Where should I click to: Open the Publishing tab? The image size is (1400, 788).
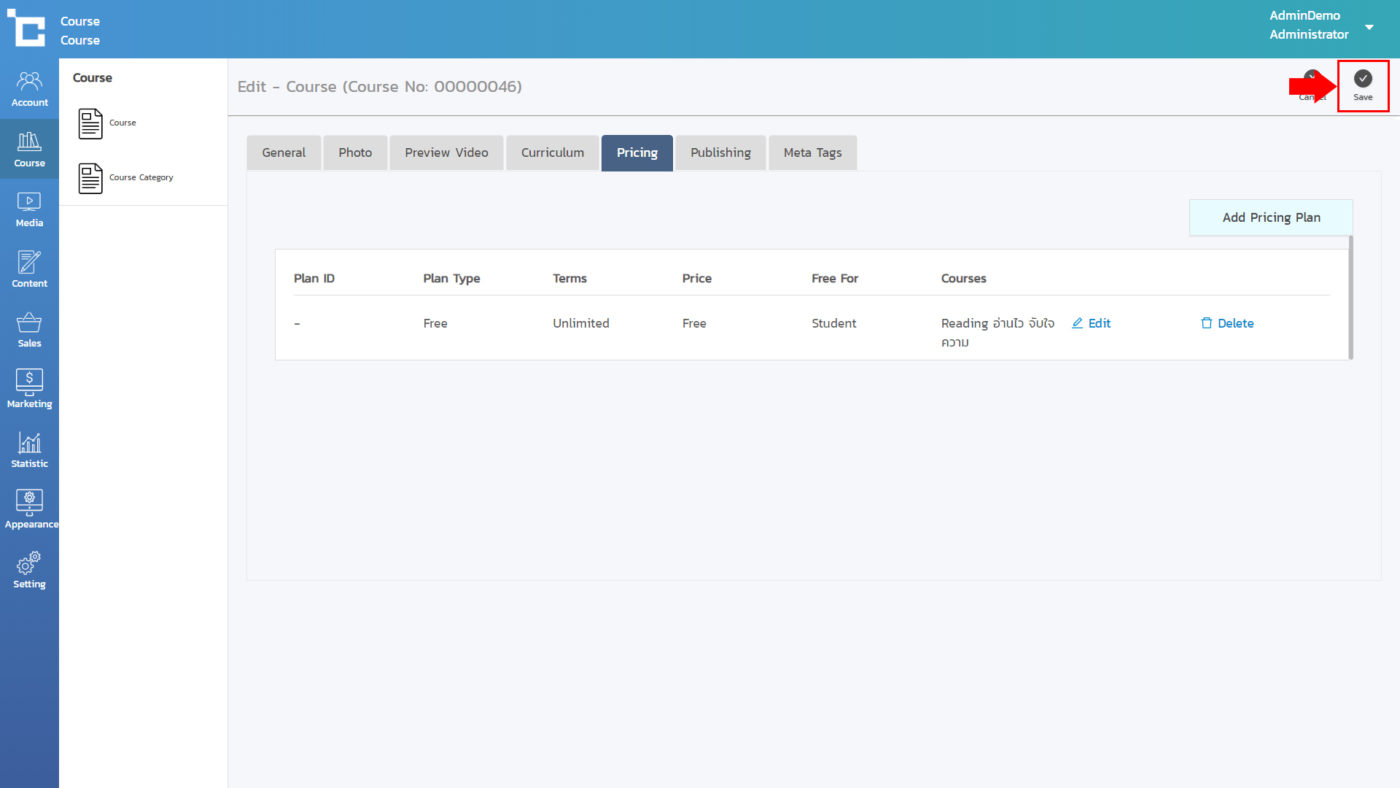[720, 153]
